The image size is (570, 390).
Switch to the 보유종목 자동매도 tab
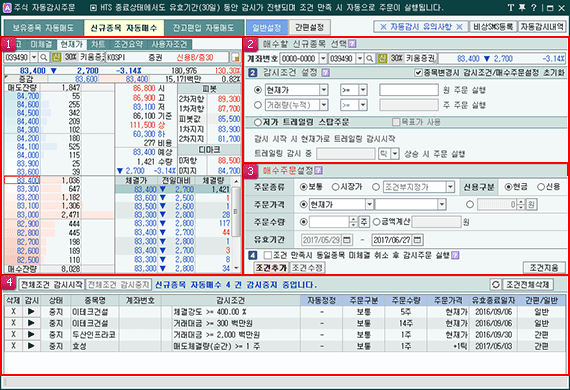coord(44,28)
